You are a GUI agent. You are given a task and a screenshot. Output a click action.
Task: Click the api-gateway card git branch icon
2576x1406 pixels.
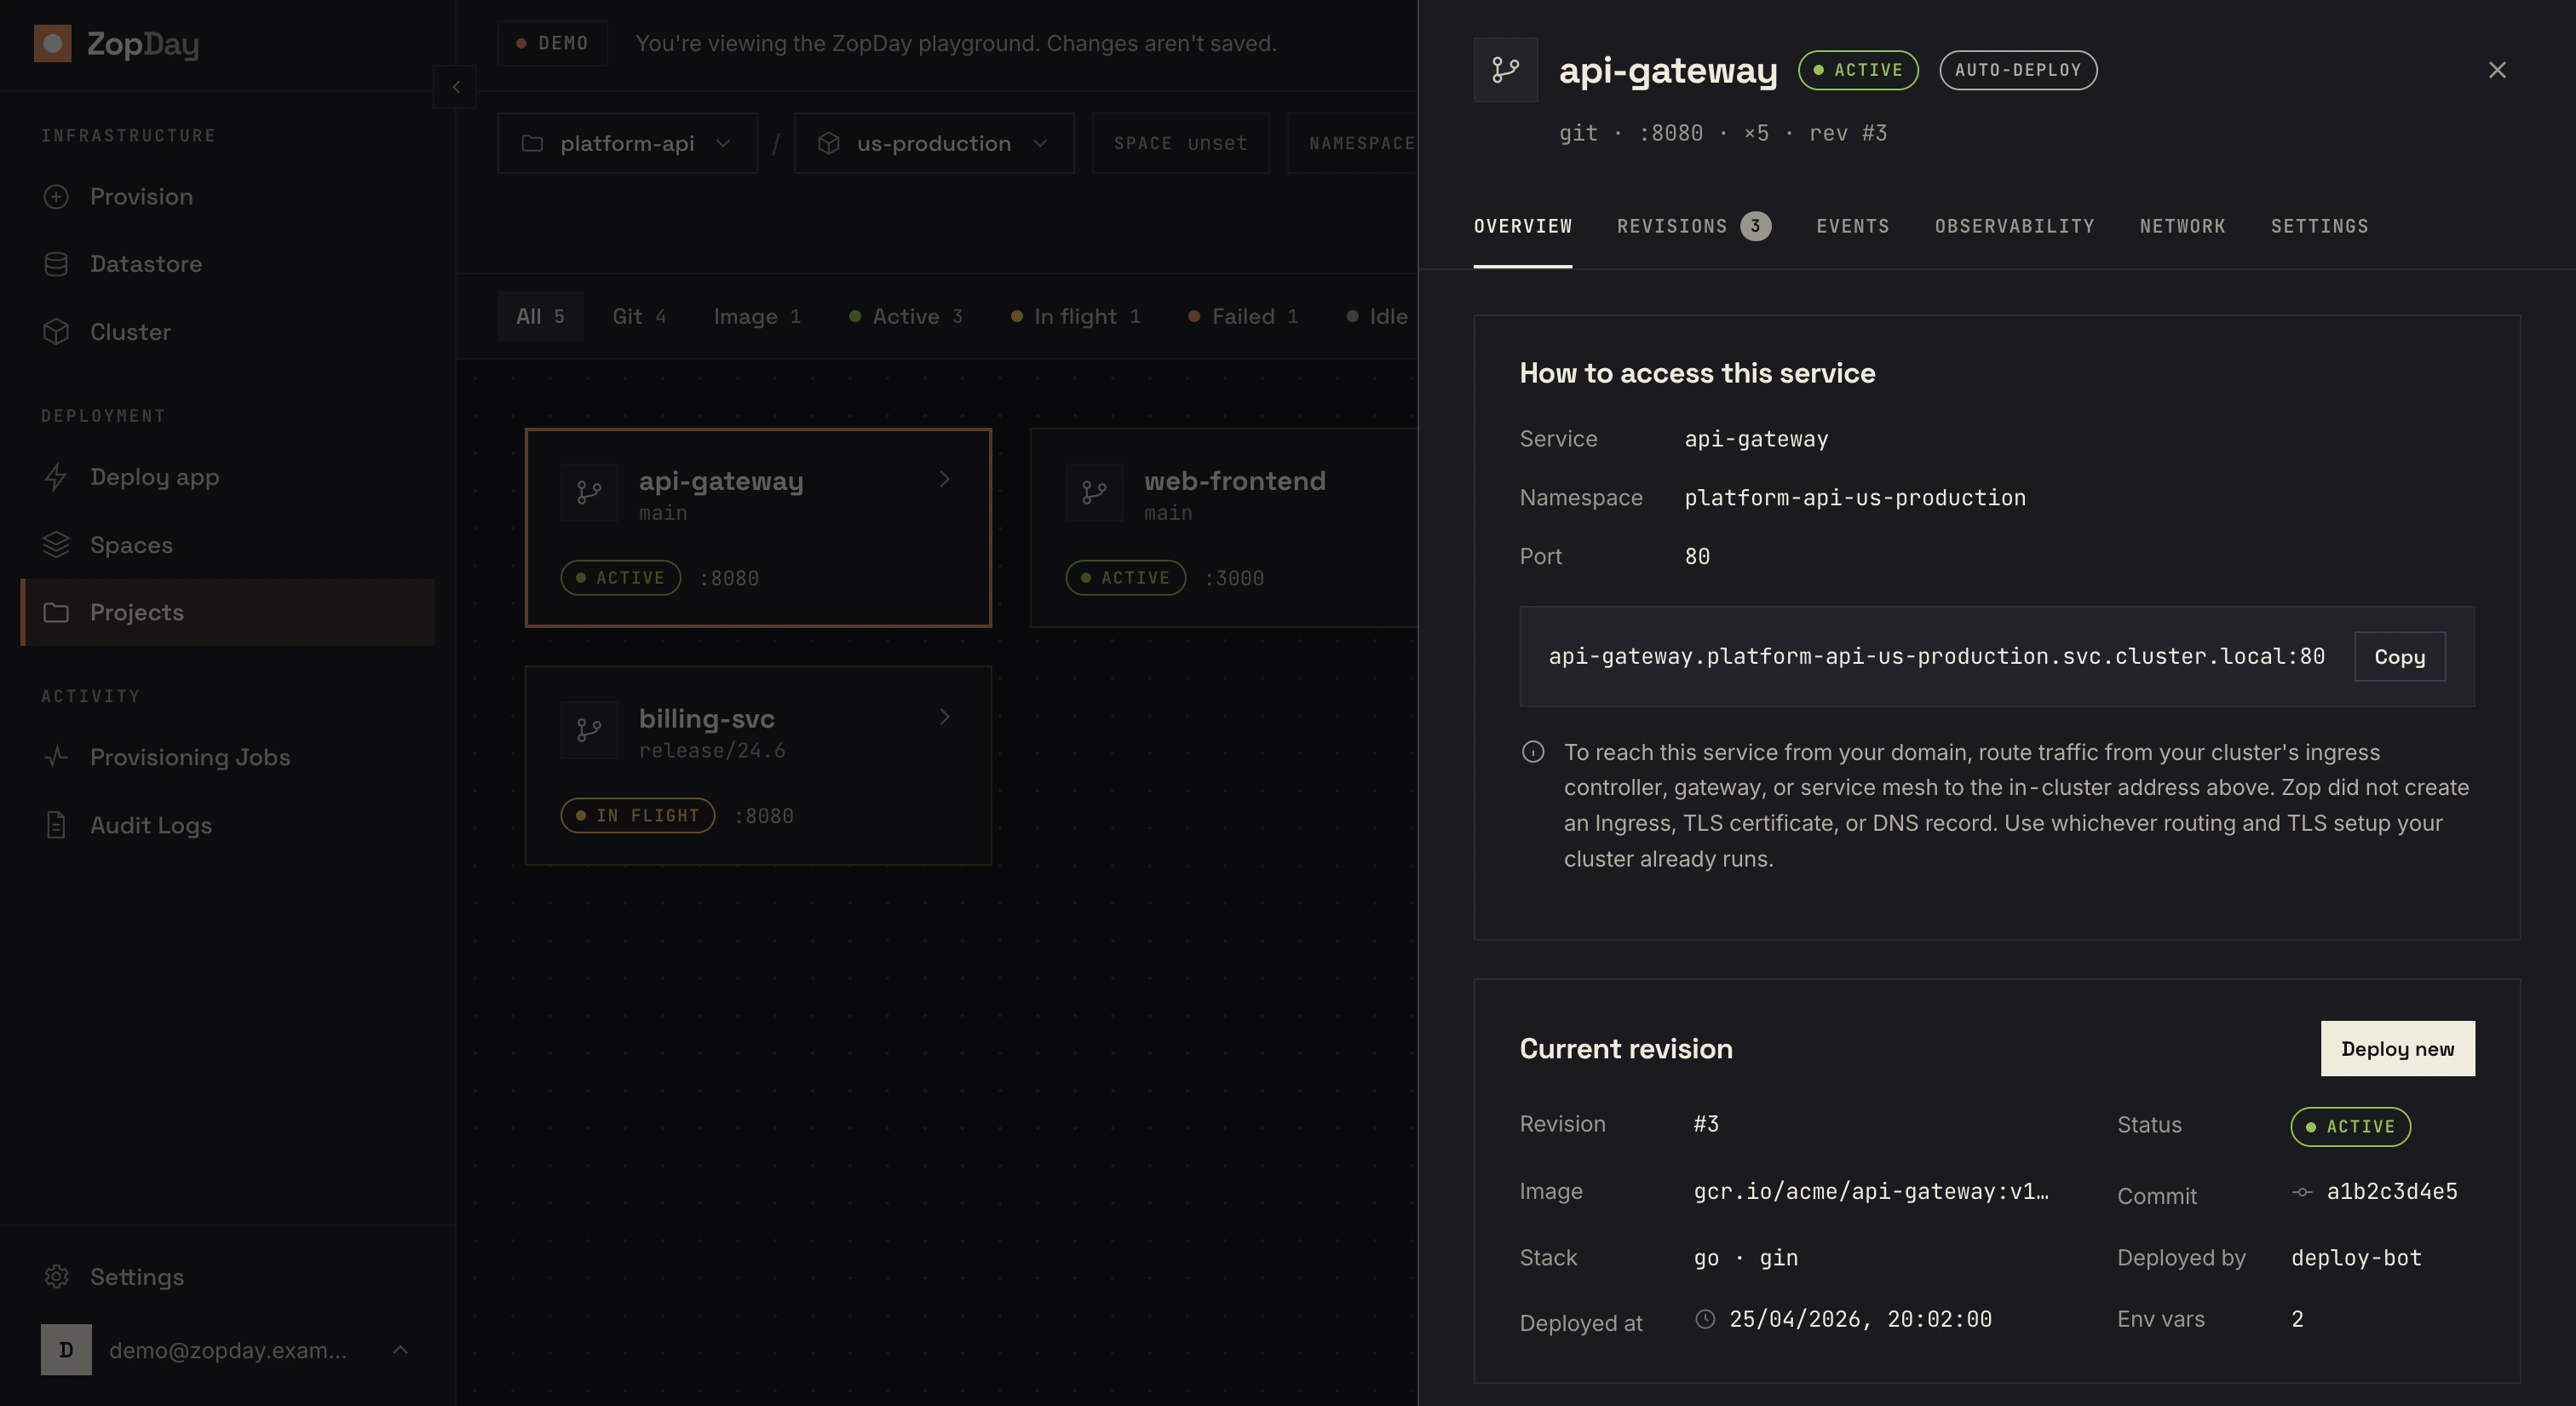(x=589, y=492)
